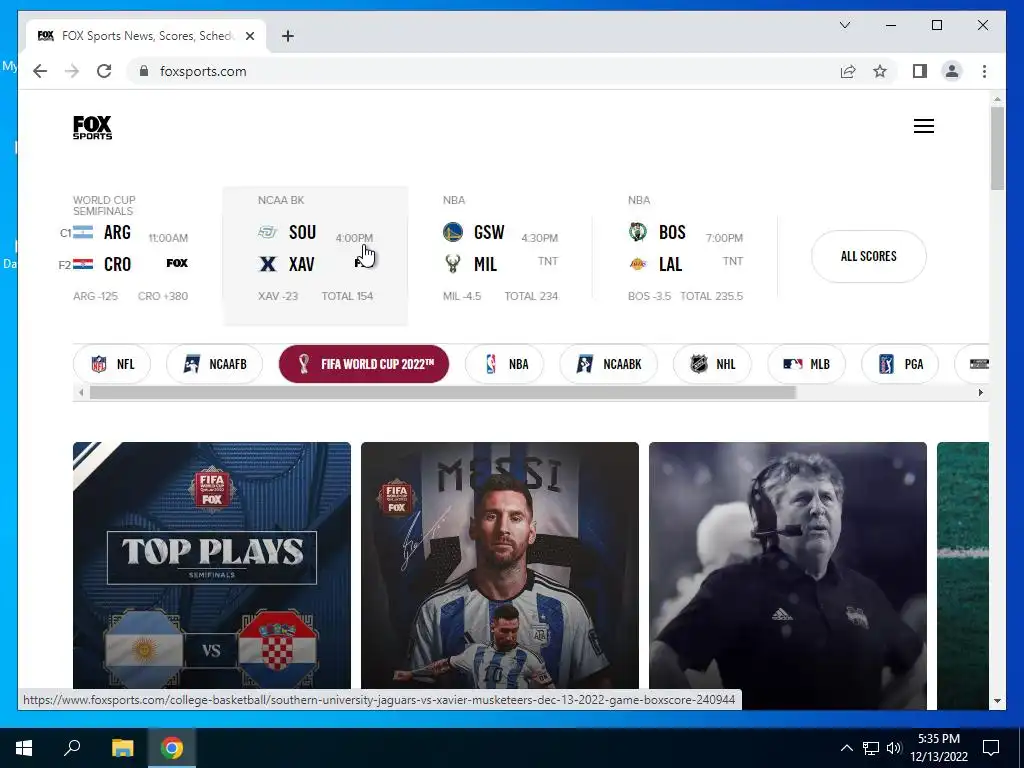This screenshot has width=1024, height=768.
Task: Expand the tab search chevron
Action: point(844,25)
